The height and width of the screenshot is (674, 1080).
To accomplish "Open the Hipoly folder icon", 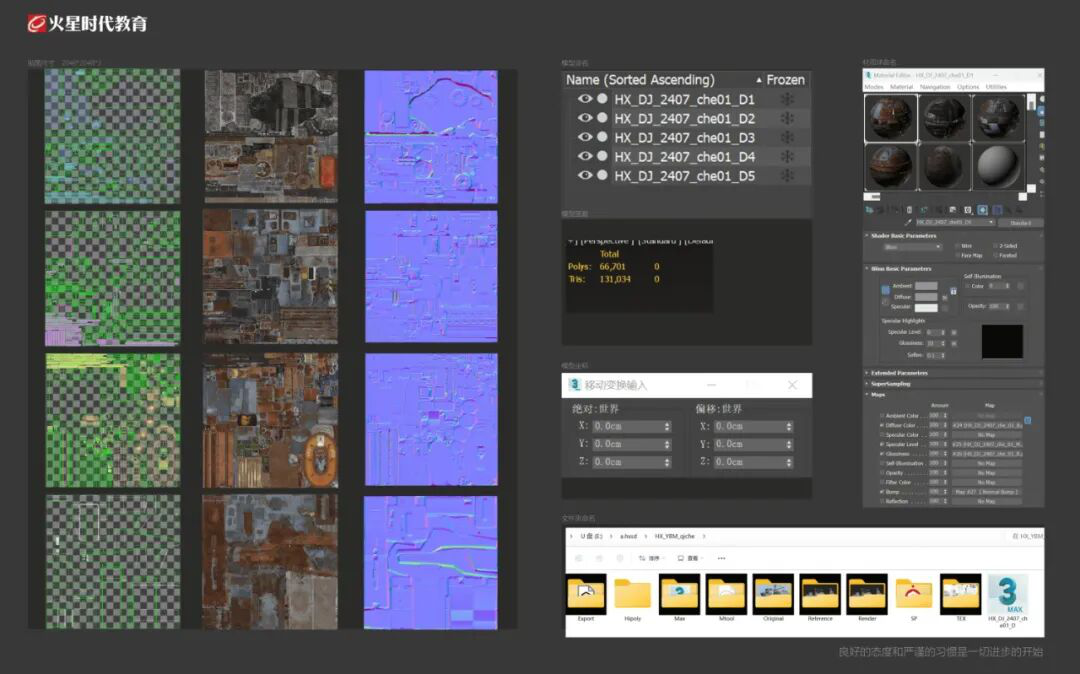I will click(x=632, y=594).
